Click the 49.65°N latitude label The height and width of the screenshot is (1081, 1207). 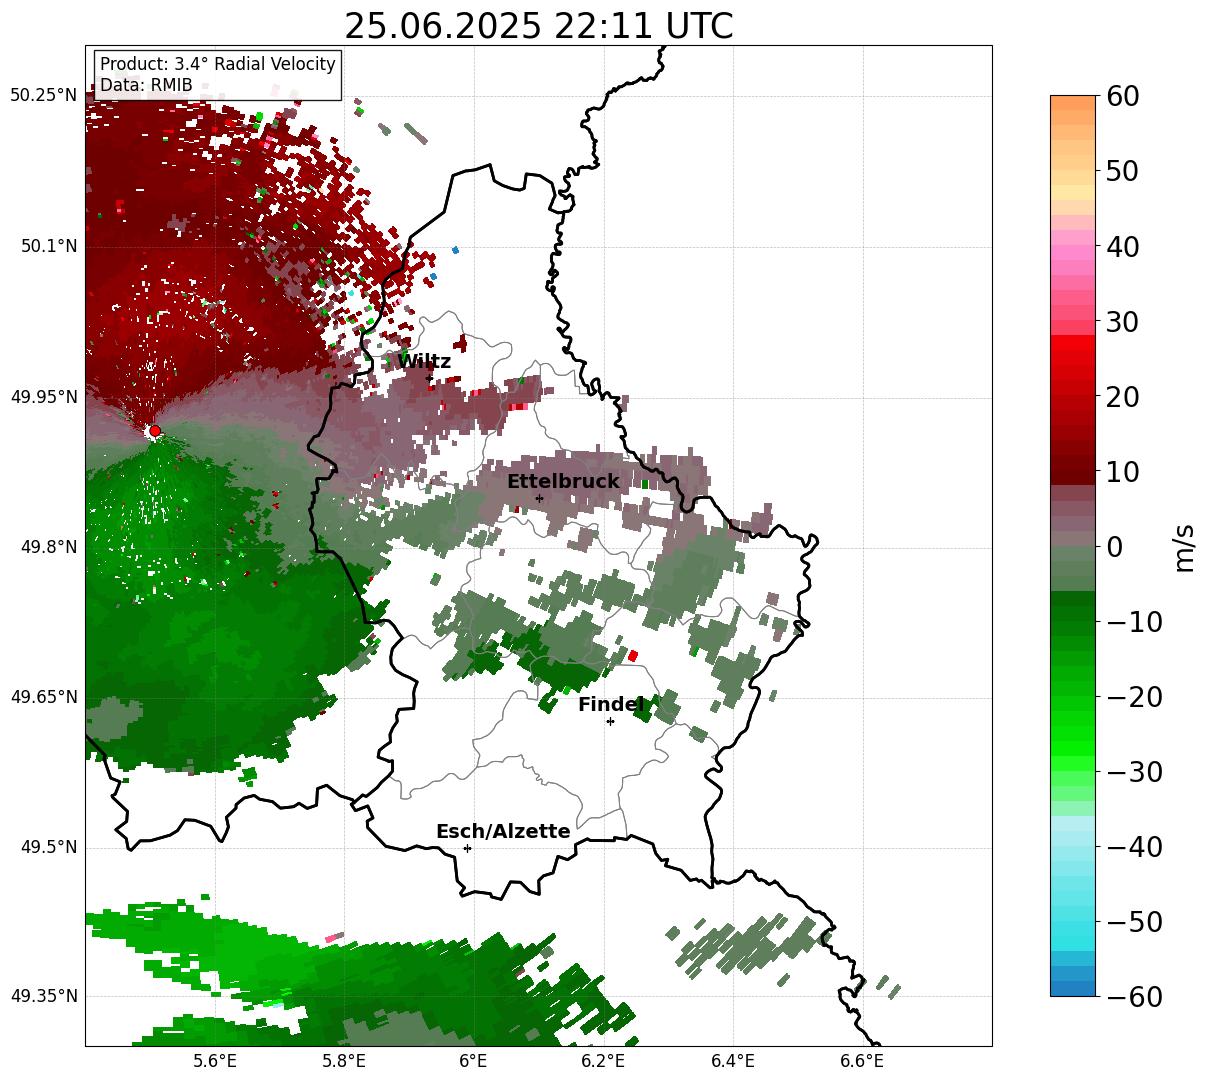click(43, 697)
